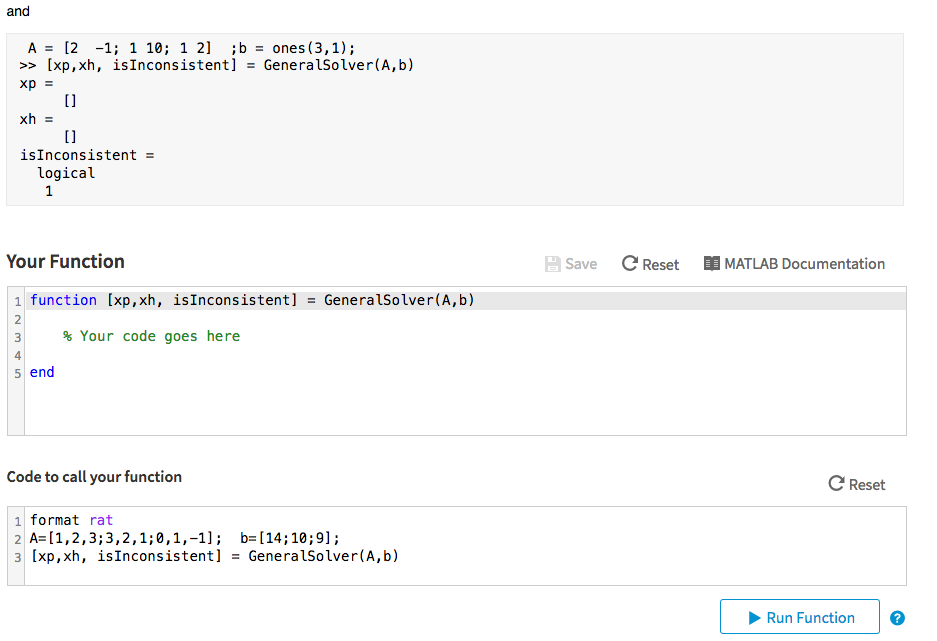Click the 'Code to call your function' heading
This screenshot has width=937, height=641.
click(x=94, y=477)
